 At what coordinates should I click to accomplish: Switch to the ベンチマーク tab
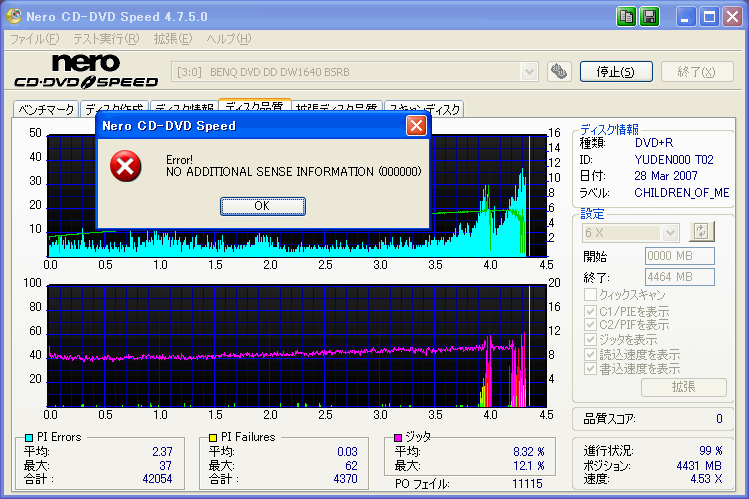click(x=46, y=109)
